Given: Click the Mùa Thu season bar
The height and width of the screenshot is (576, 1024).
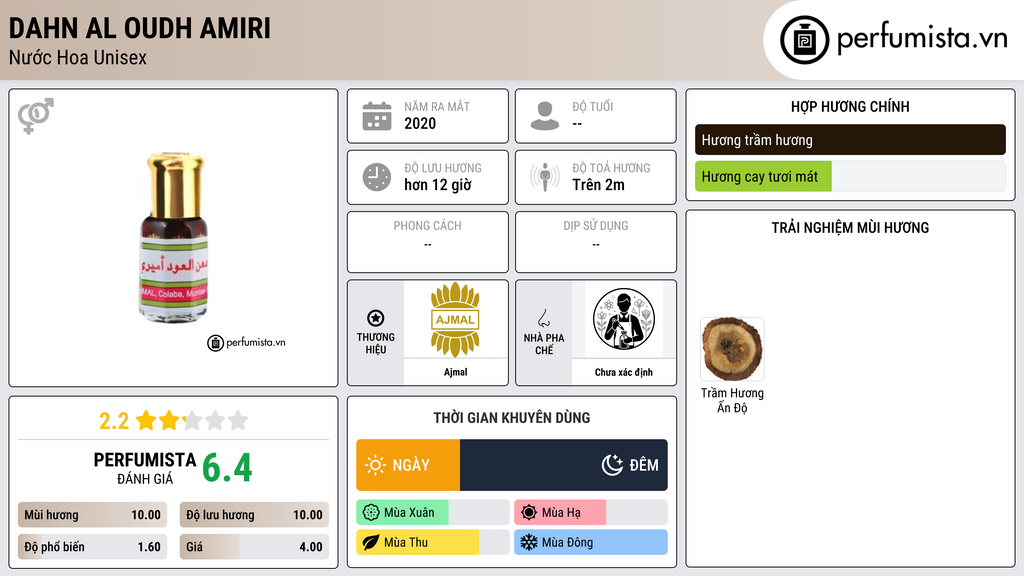Looking at the screenshot, I should pos(433,543).
